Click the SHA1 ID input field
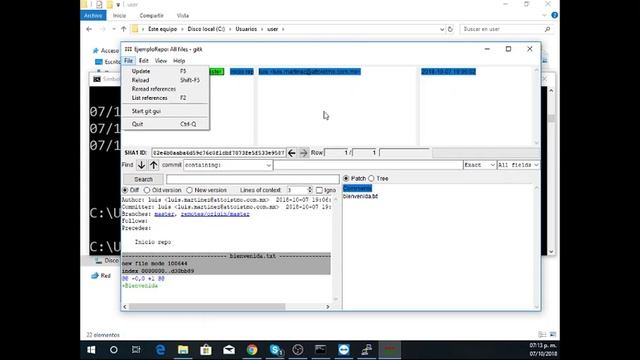Image resolution: width=640 pixels, height=360 pixels. click(219, 153)
